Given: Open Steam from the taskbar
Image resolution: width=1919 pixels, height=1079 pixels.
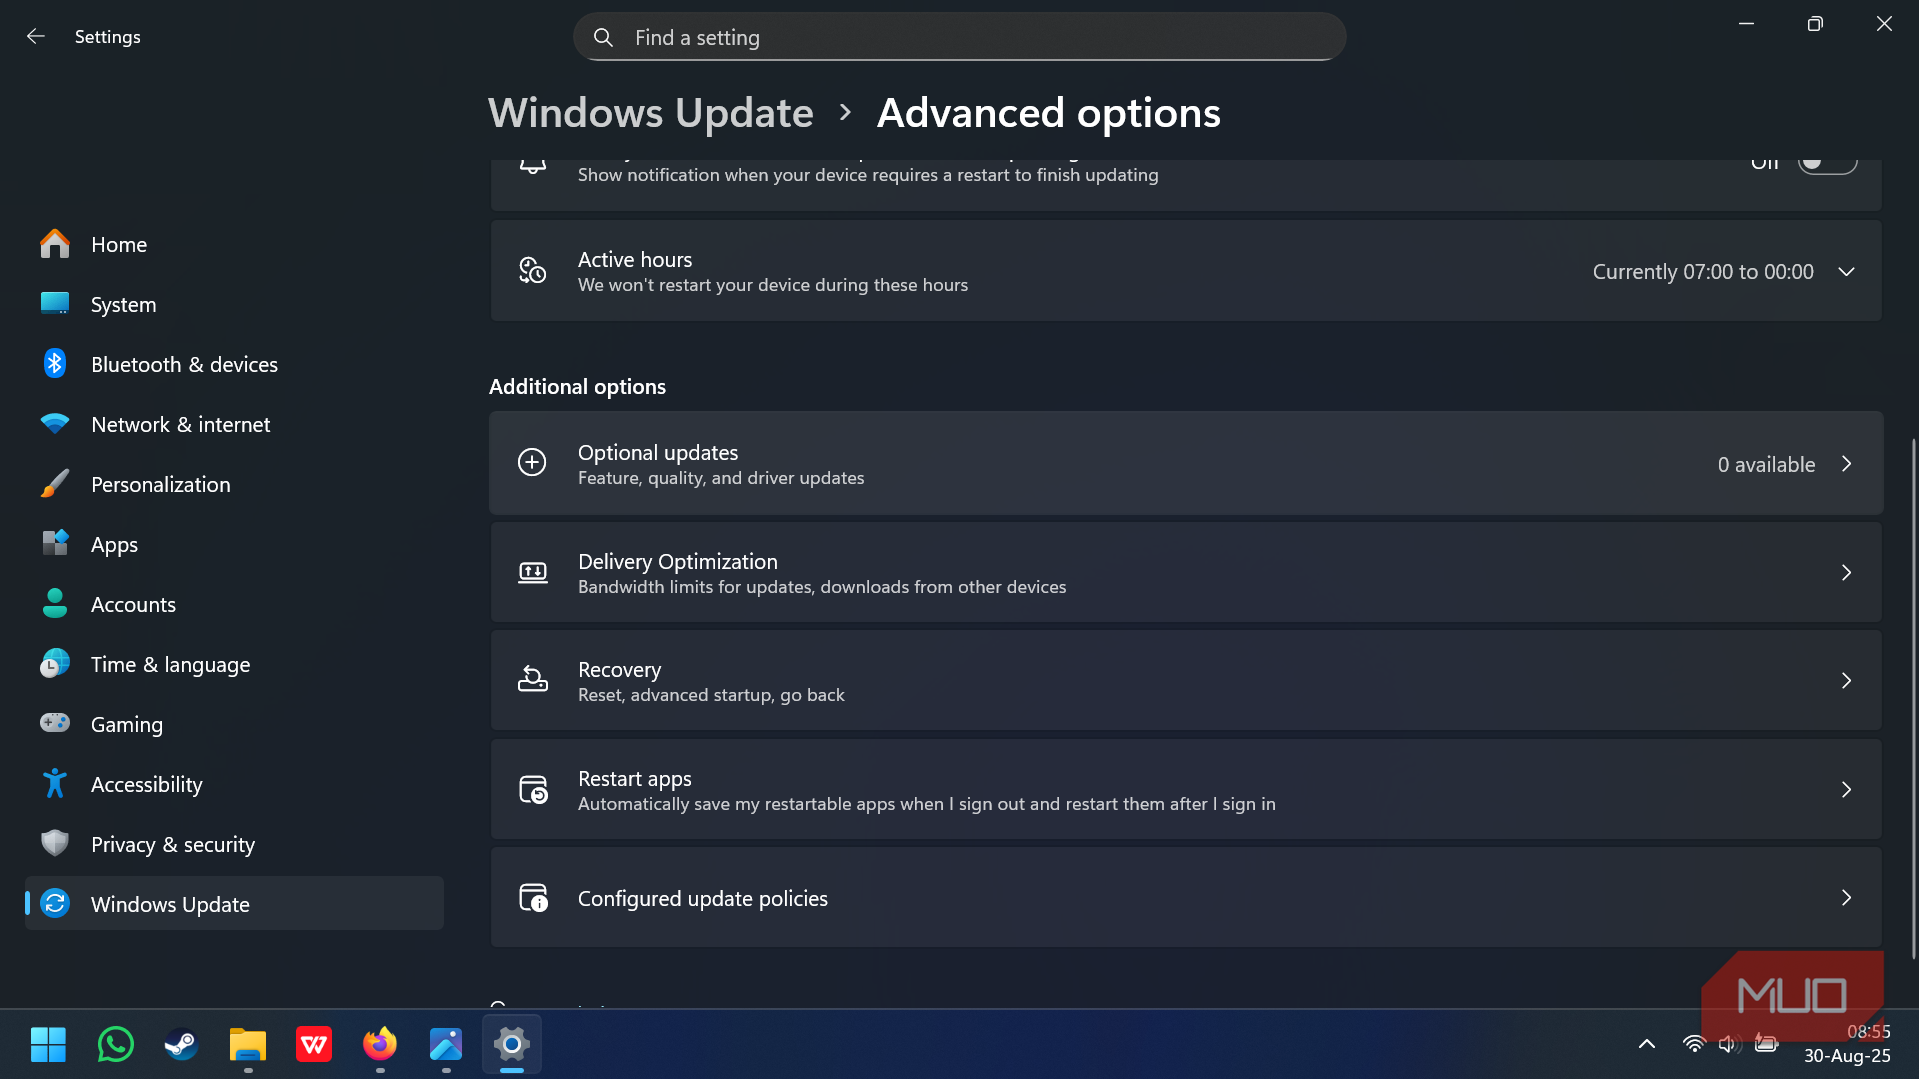Looking at the screenshot, I should pos(181,1045).
